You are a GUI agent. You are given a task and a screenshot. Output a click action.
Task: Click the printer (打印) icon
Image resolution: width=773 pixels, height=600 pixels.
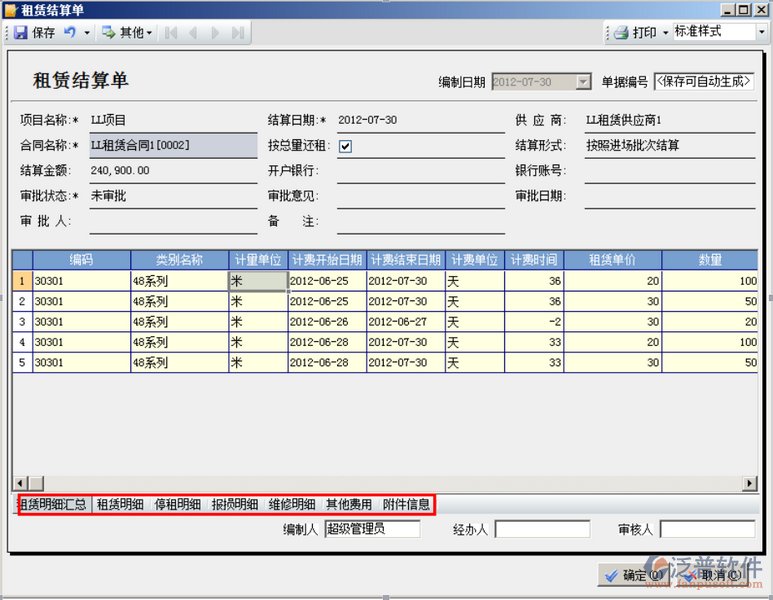[621, 33]
